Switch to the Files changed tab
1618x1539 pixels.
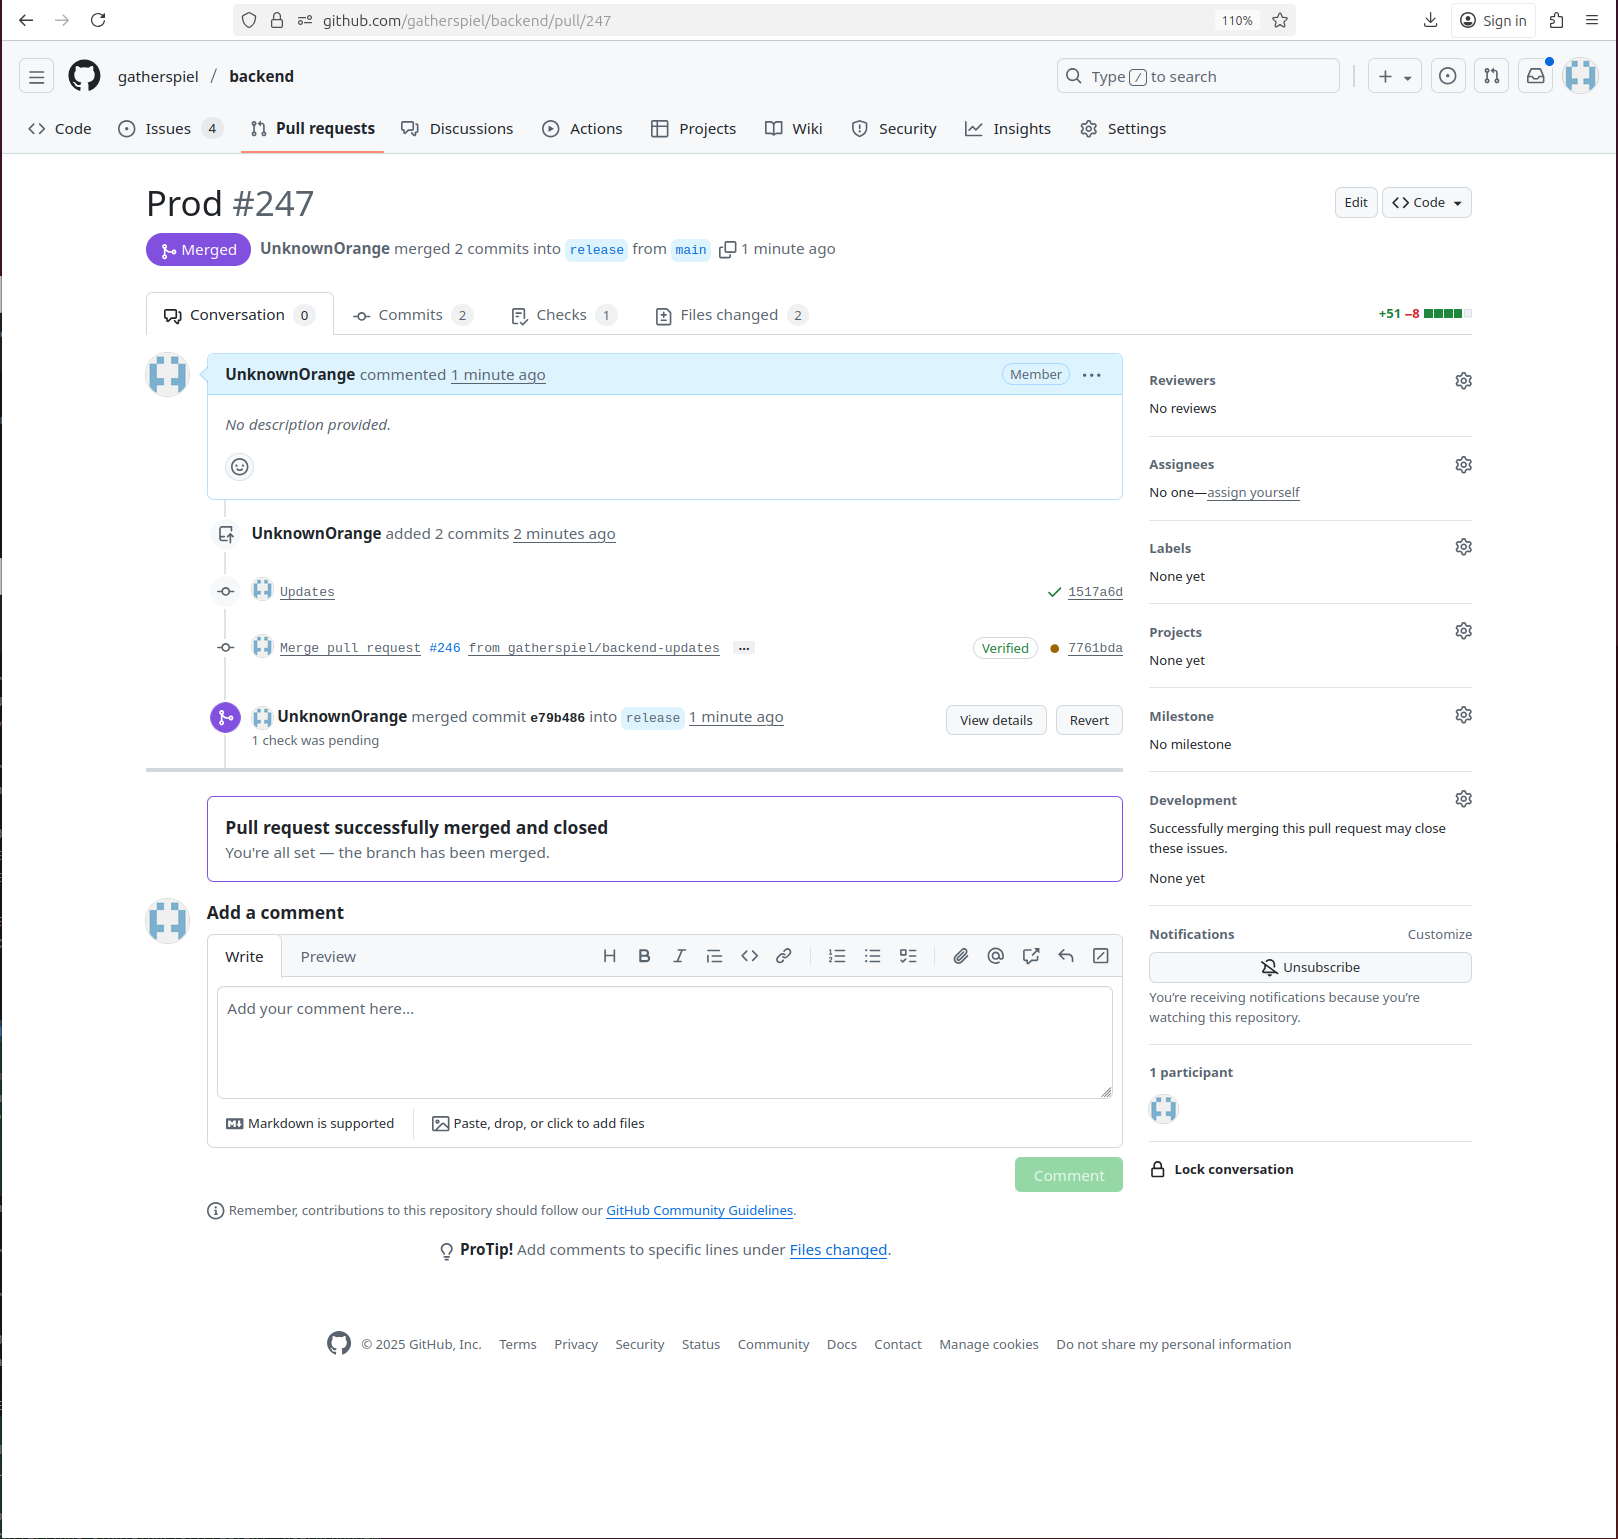[x=729, y=315]
